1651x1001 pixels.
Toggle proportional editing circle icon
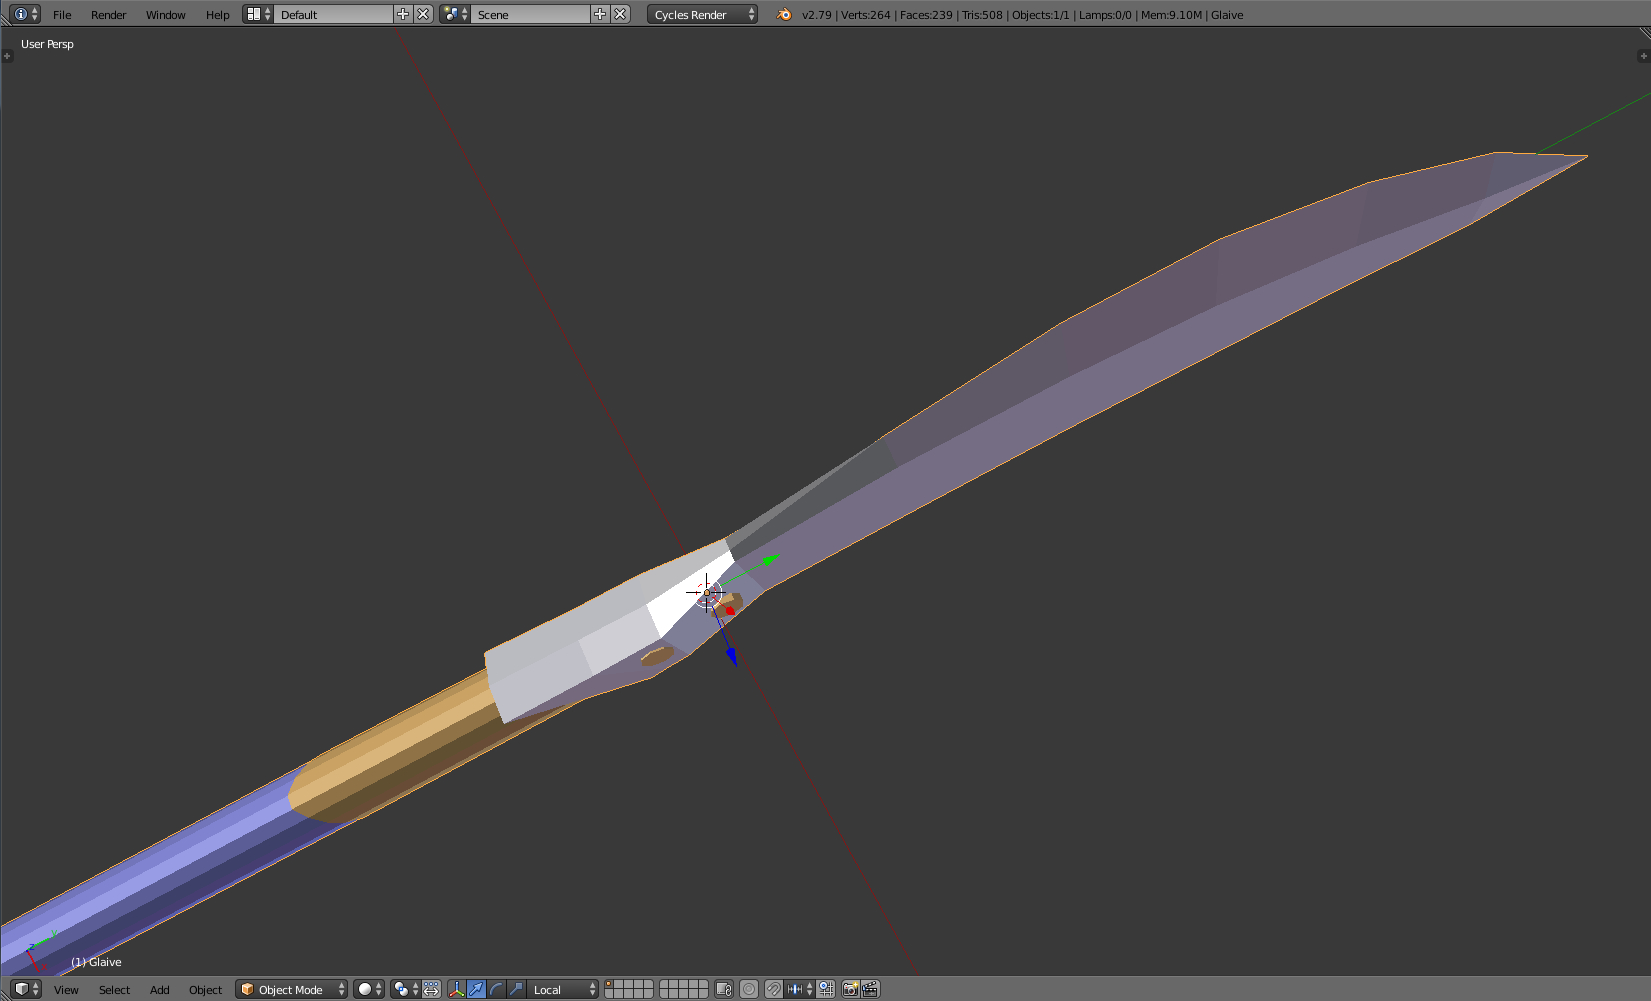[x=748, y=989]
